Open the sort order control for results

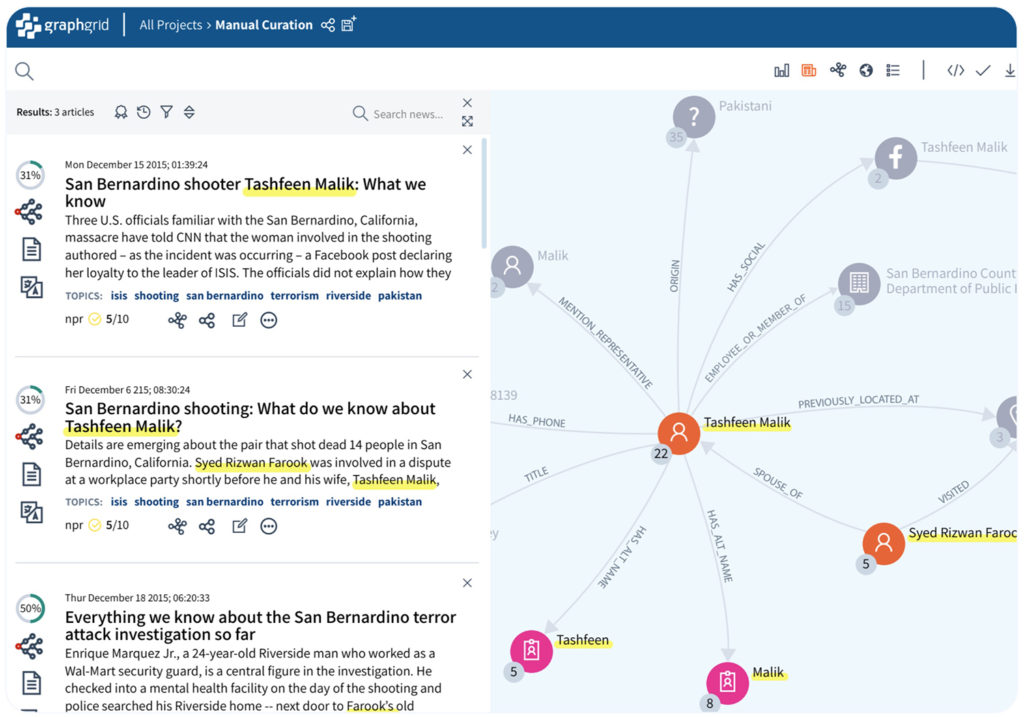click(189, 112)
